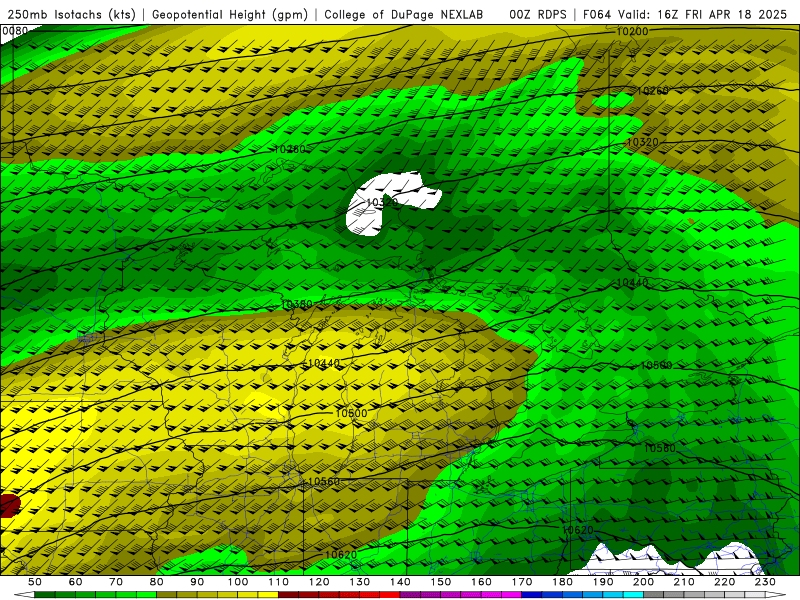Click the '170' value on the color scale

coord(521,582)
